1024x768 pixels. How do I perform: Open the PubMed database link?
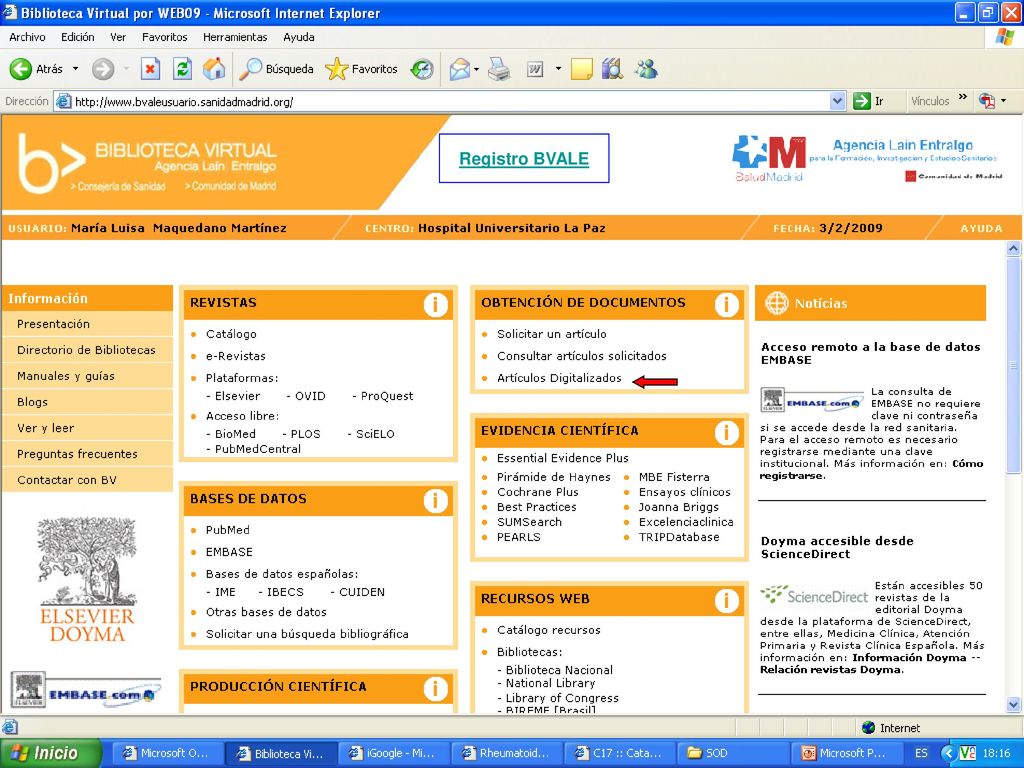[x=228, y=530]
